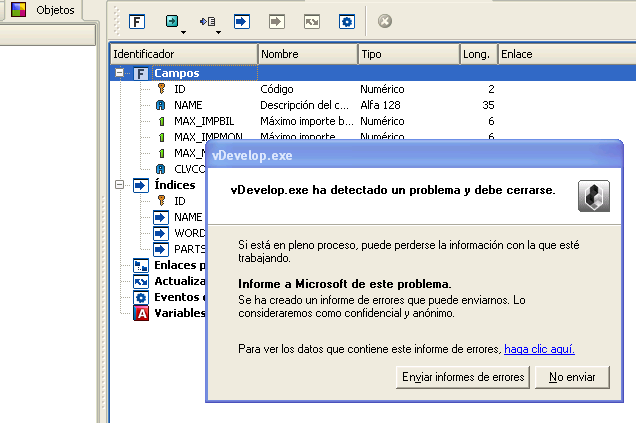Viewport: 636px width, 423px height.
Task: Click the Actualiza node icon
Action: pos(141,281)
